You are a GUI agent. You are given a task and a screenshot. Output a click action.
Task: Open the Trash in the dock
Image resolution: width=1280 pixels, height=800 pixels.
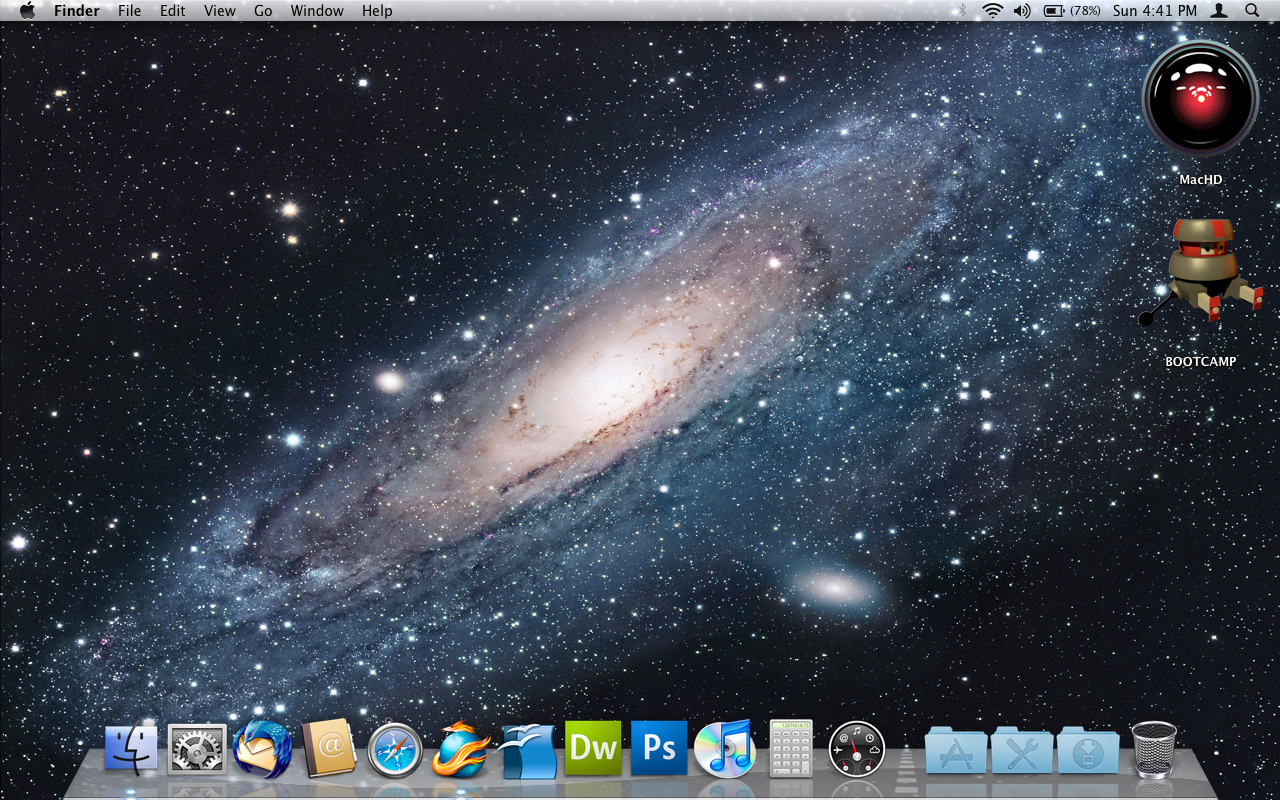(x=1154, y=749)
